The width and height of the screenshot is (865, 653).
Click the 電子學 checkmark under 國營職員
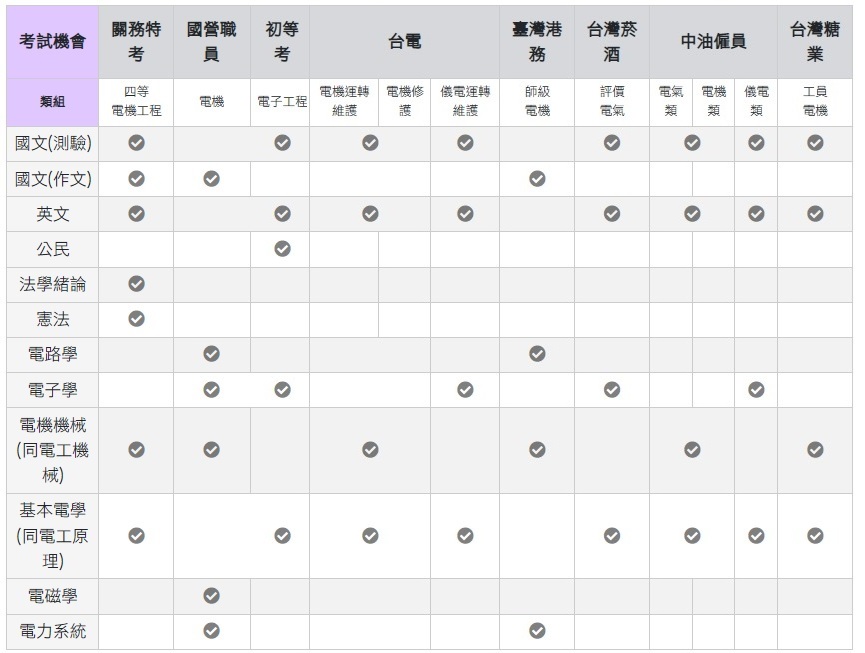[x=211, y=390]
